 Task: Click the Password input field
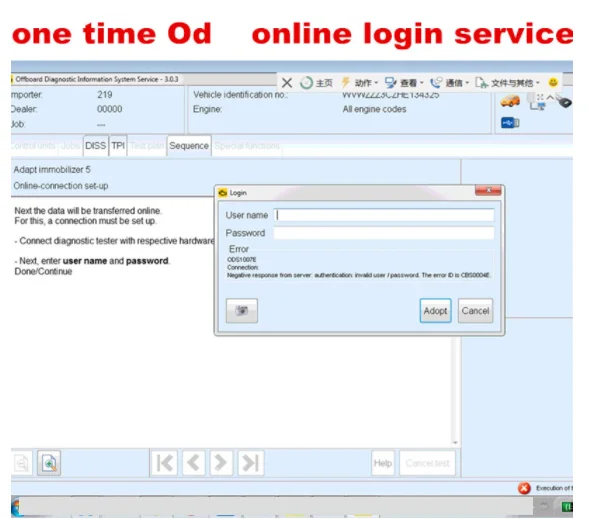384,233
